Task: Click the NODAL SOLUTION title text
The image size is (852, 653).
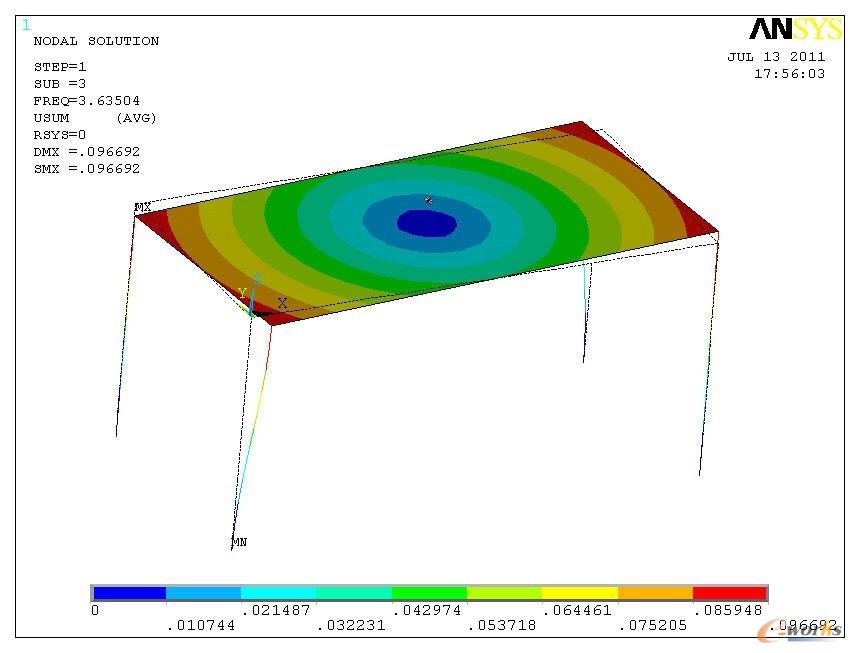Action: pos(96,41)
